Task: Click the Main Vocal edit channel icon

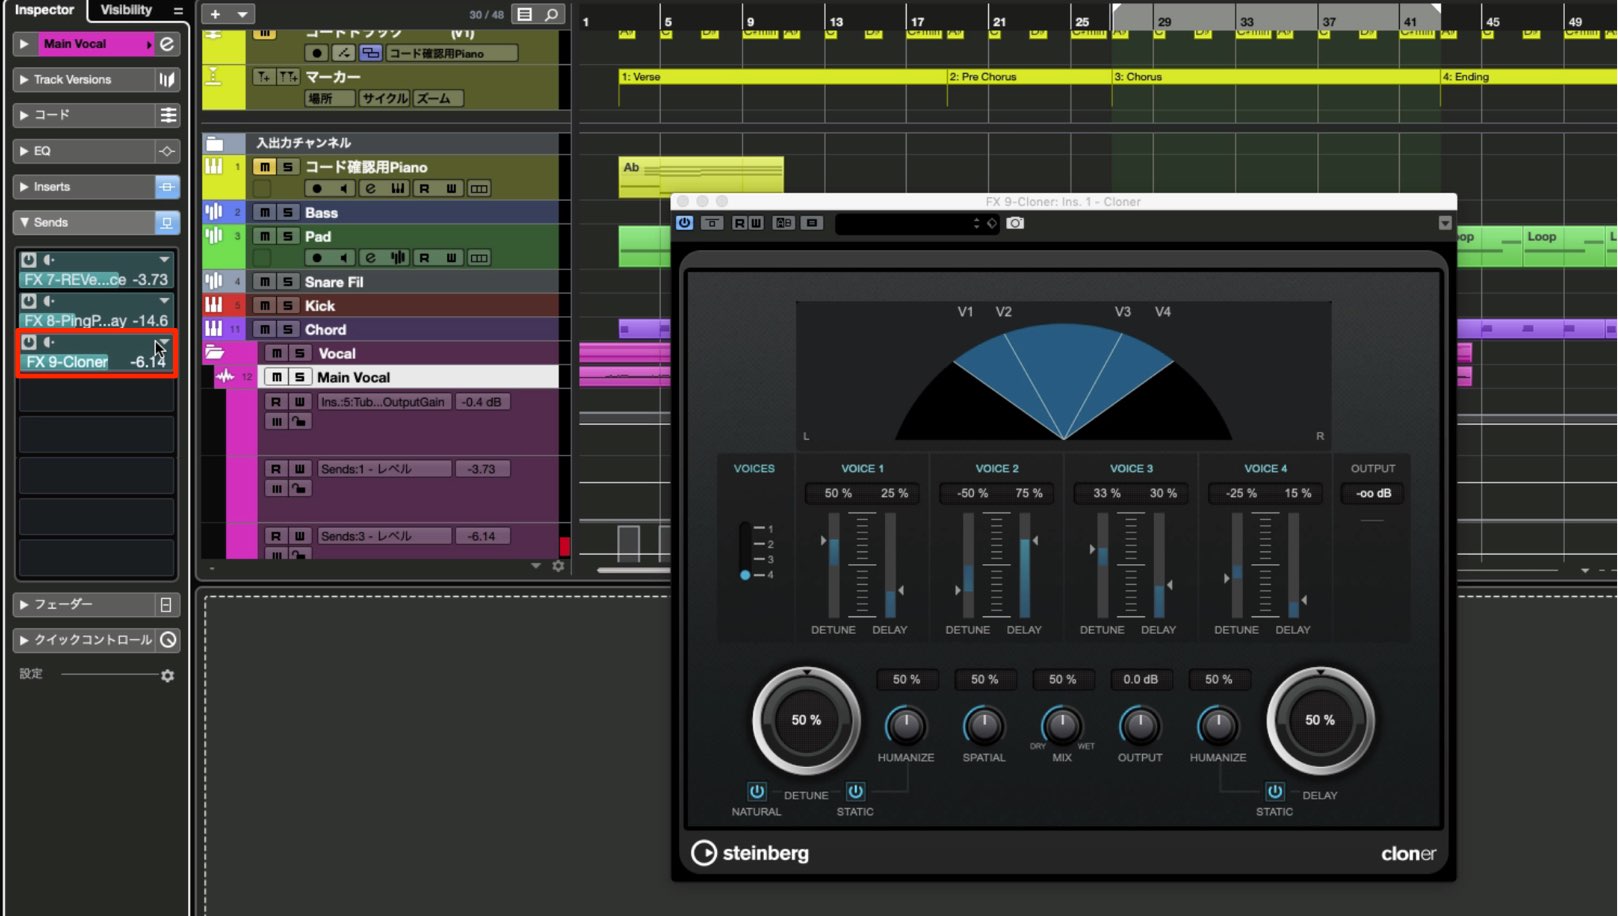Action: coord(167,44)
